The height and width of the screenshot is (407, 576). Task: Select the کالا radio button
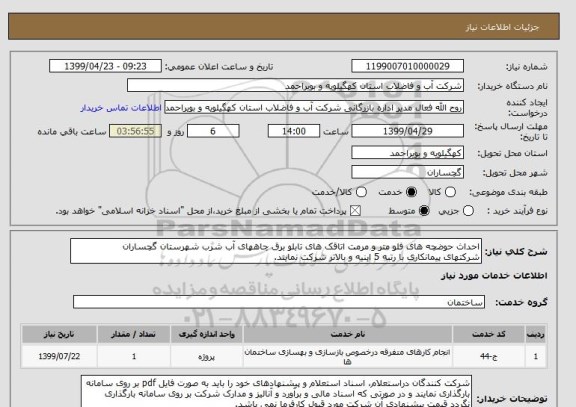(x=450, y=192)
